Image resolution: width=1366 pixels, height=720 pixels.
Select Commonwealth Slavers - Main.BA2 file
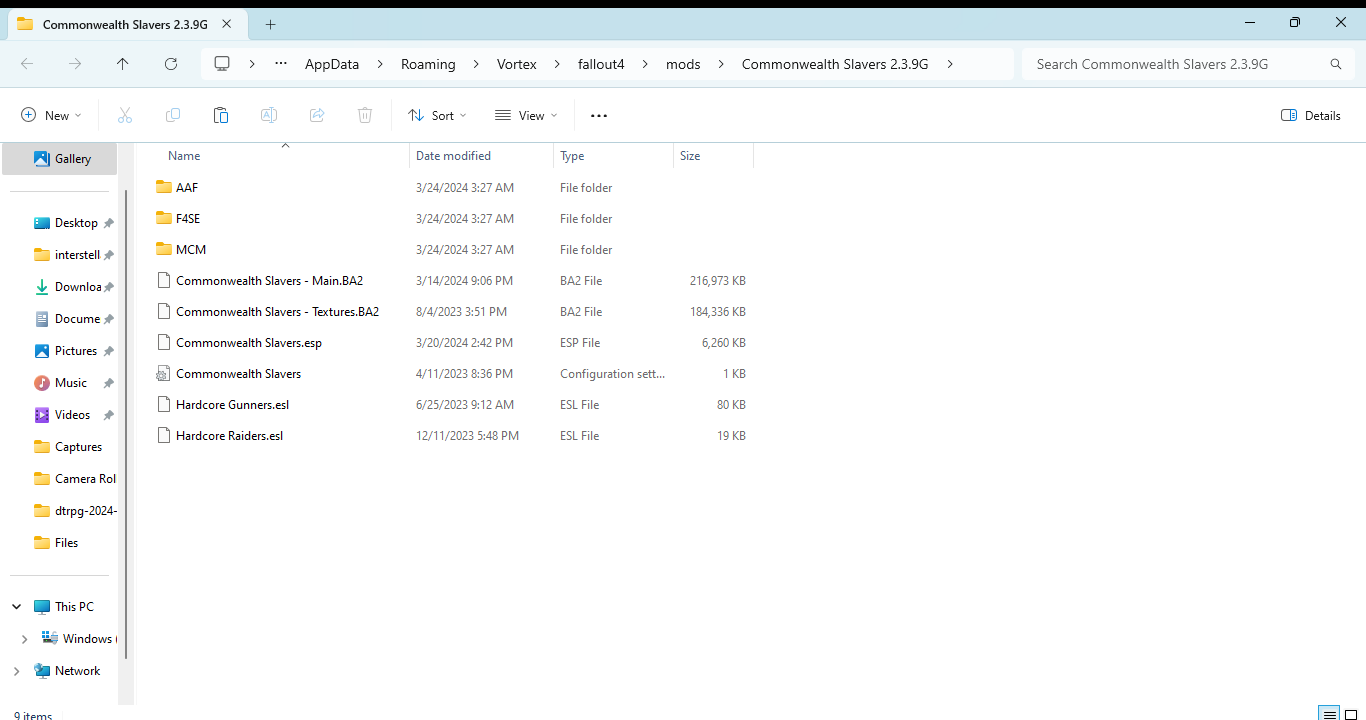(x=270, y=281)
